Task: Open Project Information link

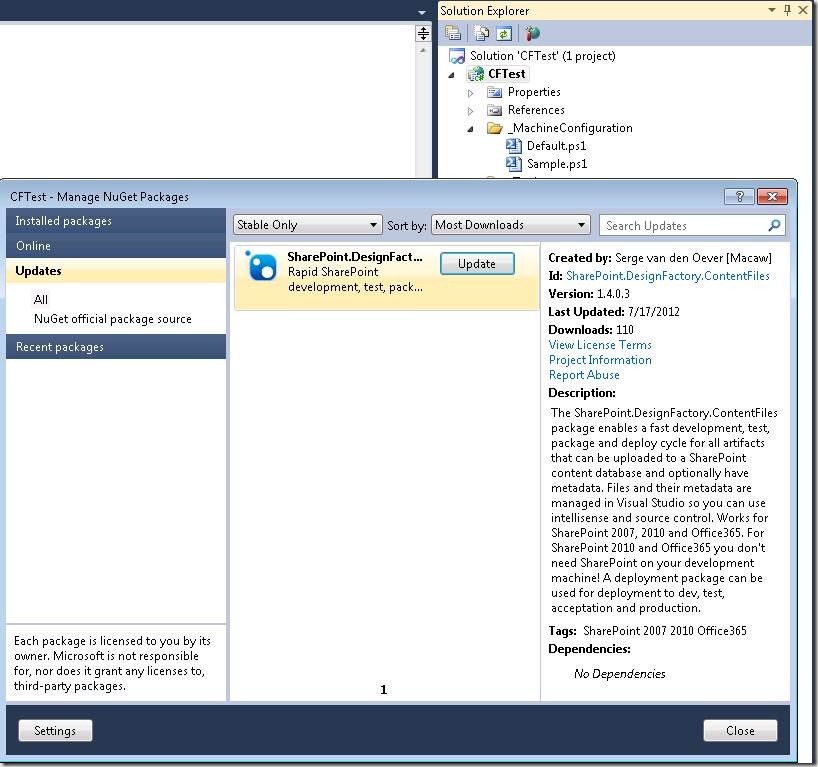Action: pos(600,360)
